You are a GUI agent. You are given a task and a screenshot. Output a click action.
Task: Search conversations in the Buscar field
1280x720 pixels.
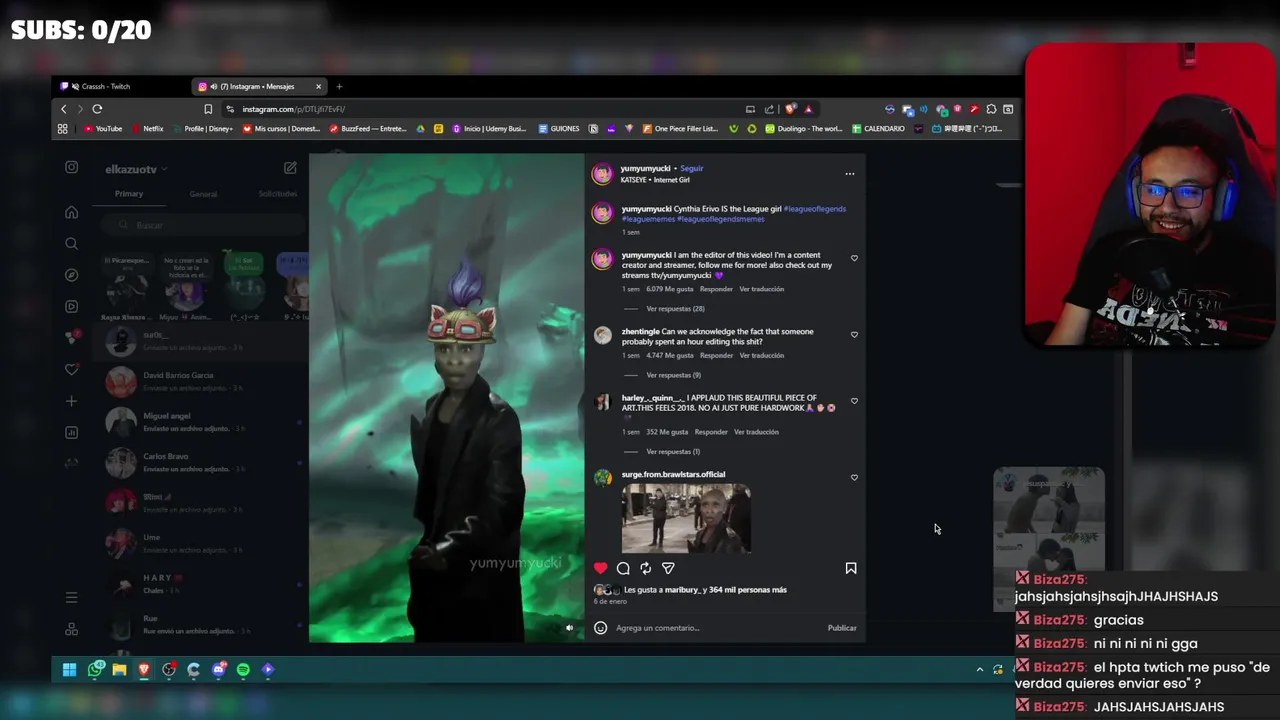coord(205,225)
